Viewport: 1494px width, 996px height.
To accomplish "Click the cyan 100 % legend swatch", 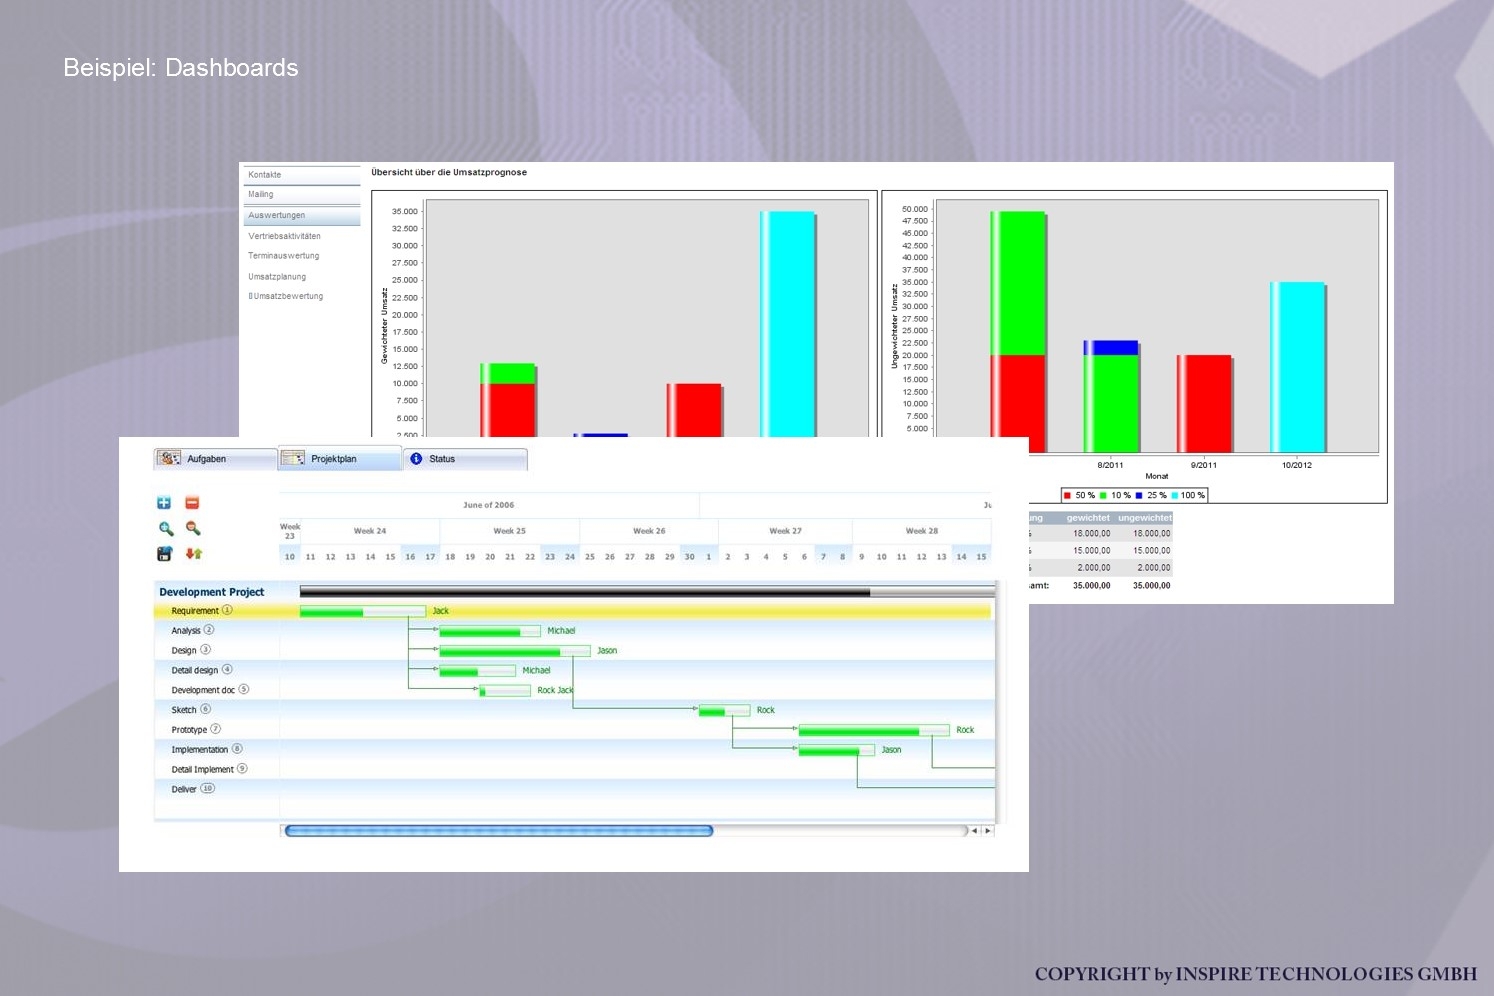I will (1175, 496).
